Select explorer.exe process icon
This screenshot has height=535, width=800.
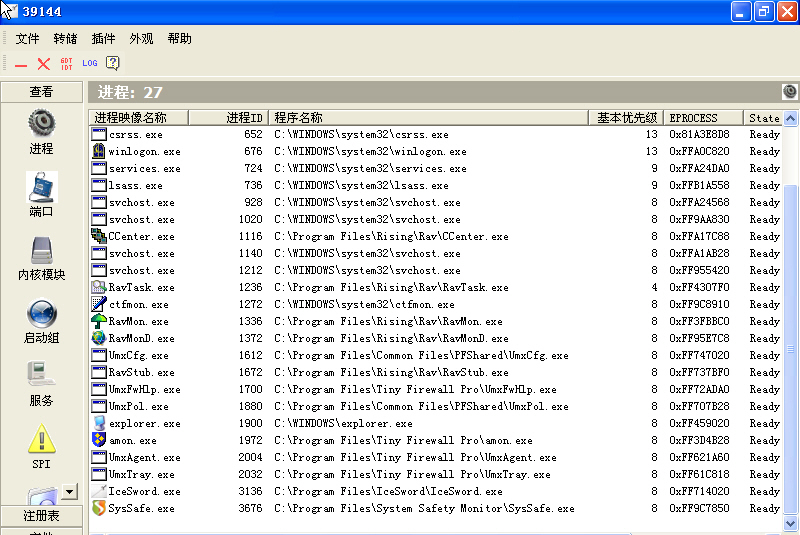coord(99,423)
